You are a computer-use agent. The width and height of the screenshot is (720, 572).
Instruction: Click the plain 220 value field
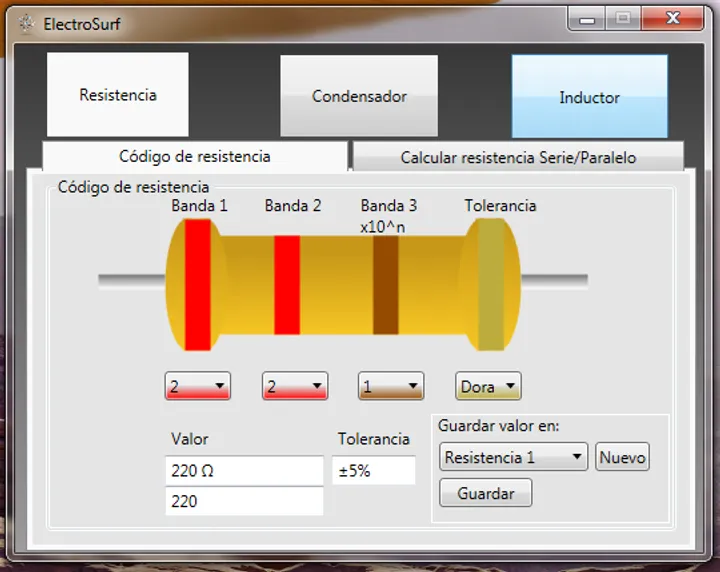point(244,501)
